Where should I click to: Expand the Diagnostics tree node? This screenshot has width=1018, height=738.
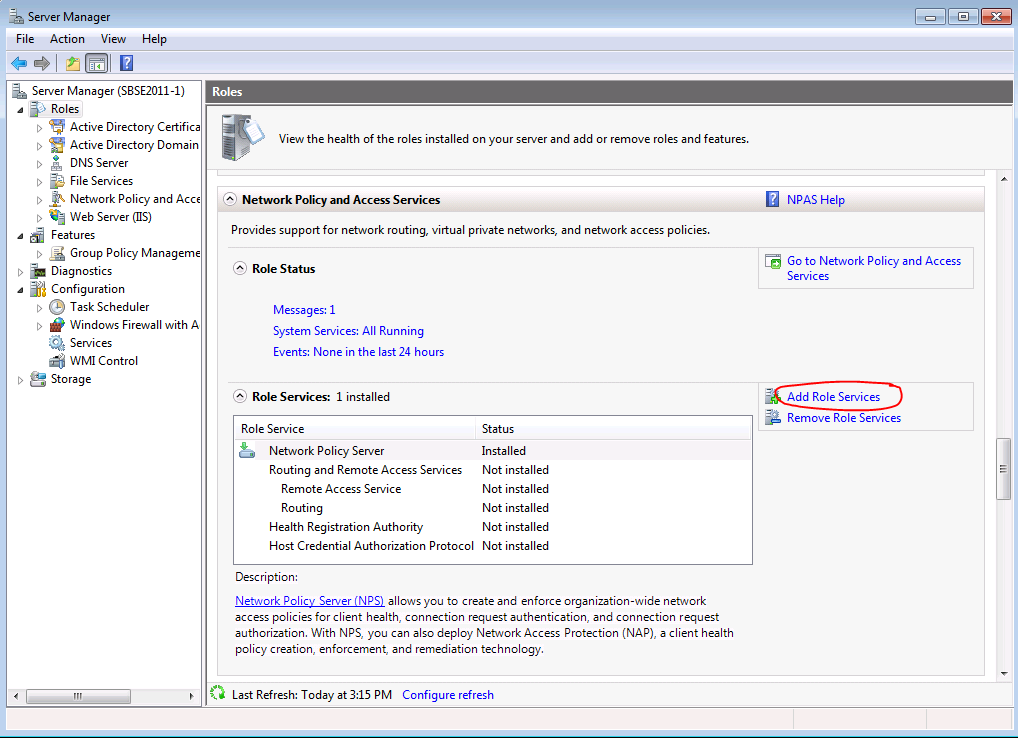(x=21, y=272)
